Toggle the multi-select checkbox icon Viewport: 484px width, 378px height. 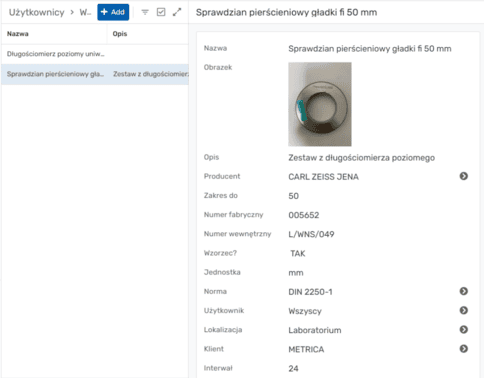(161, 12)
